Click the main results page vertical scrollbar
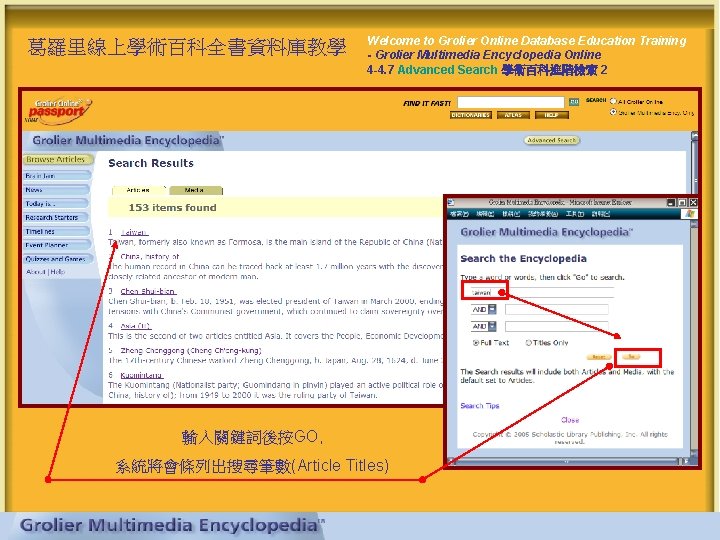This screenshot has height=540, width=720. click(694, 164)
